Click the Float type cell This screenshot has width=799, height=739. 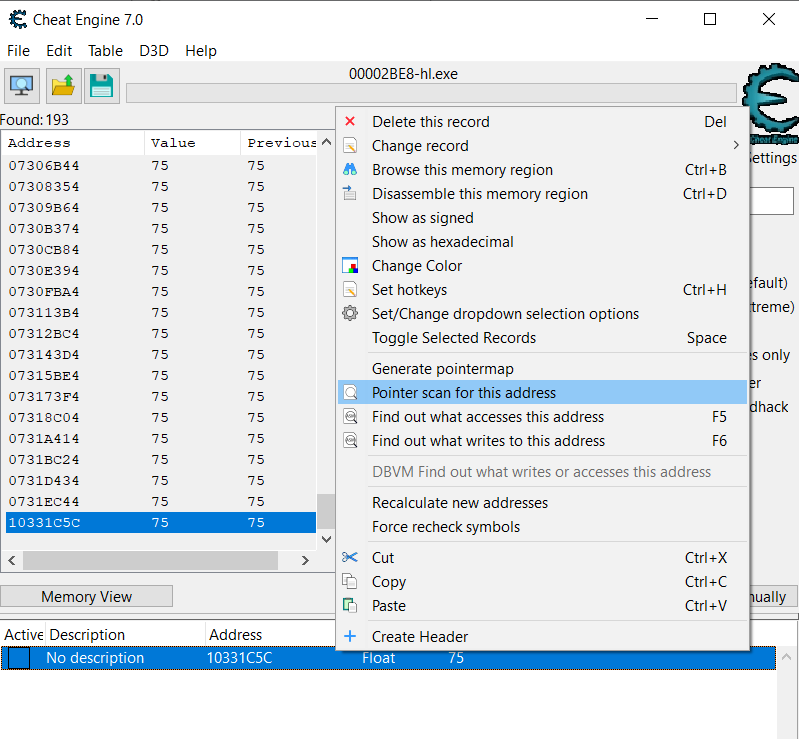coord(379,657)
